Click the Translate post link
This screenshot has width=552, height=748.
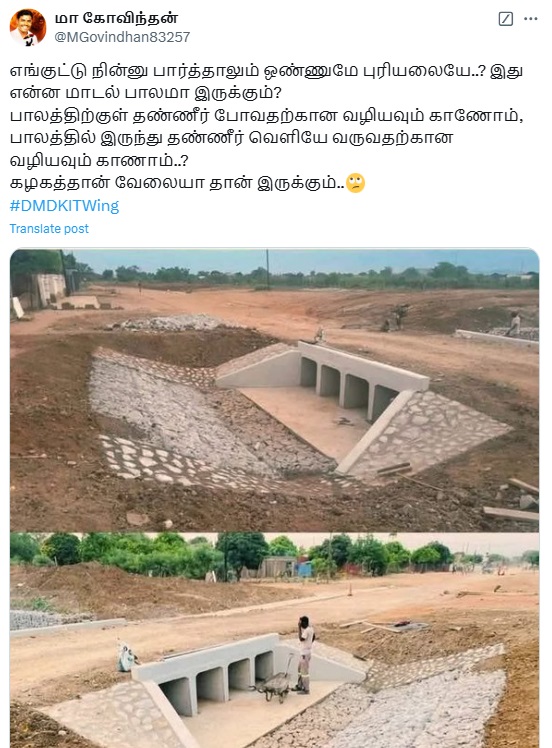coord(49,229)
